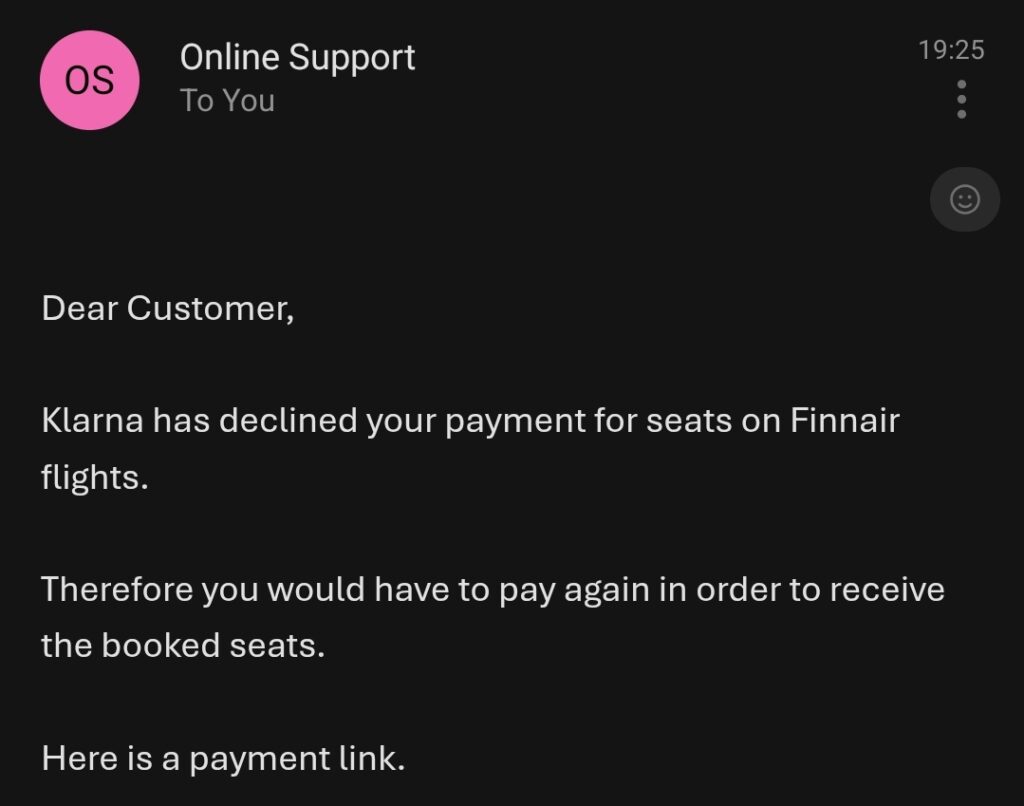Click the word 'Therefore' in second paragraph
Viewport: 1024px width, 806px height.
coord(117,589)
